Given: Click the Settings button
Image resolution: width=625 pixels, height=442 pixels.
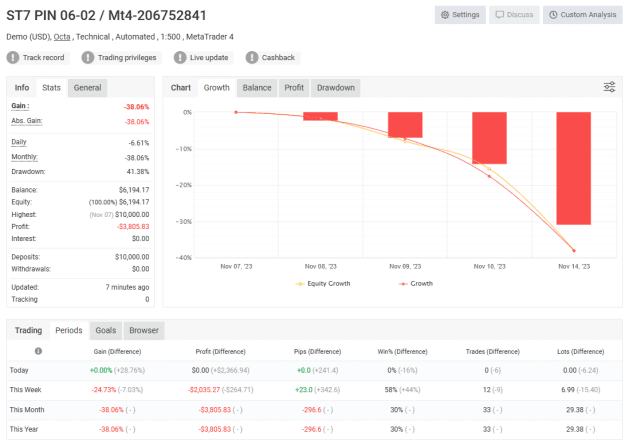Looking at the screenshot, I should [460, 15].
